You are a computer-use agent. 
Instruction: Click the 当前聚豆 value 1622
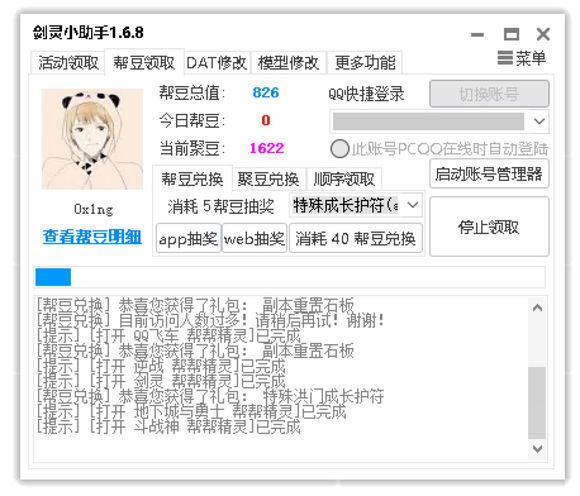click(267, 148)
